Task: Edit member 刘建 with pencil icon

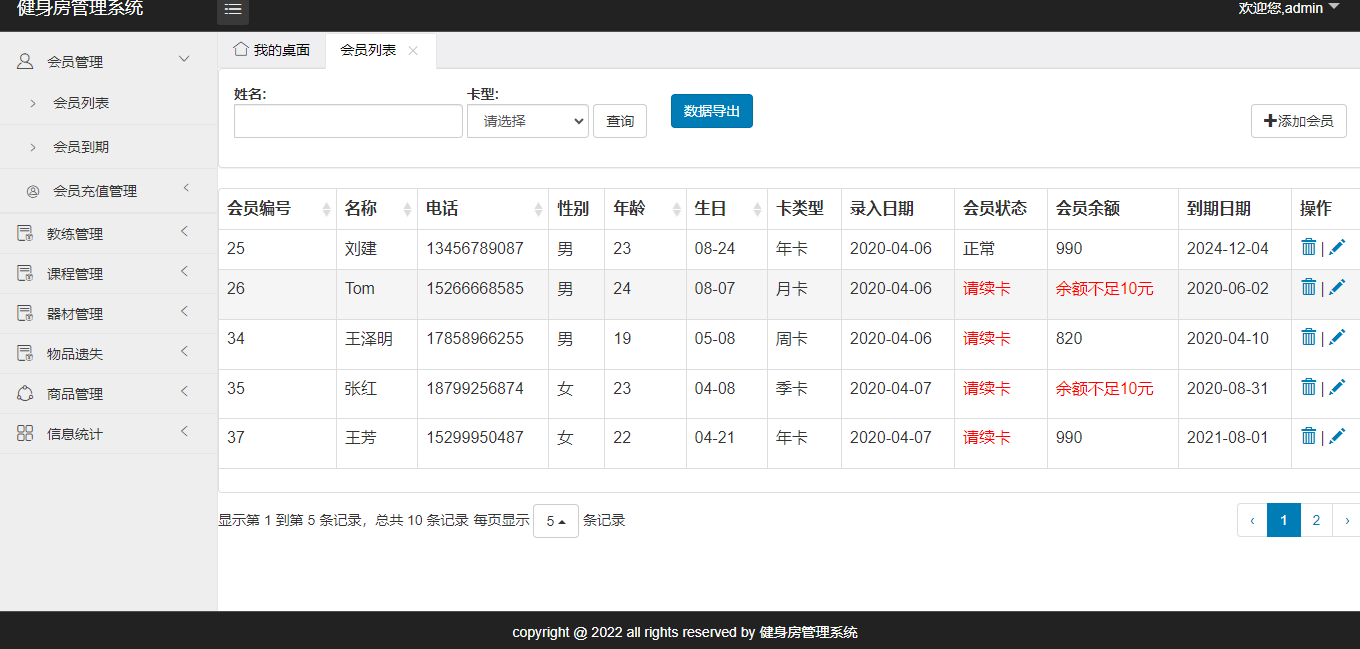Action: click(x=1337, y=247)
